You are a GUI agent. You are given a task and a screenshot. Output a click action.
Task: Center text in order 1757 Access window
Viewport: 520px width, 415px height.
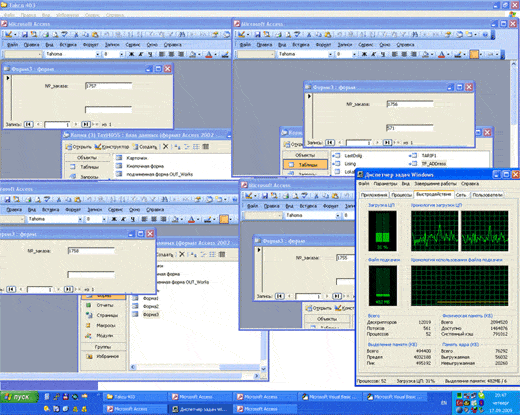(171, 54)
